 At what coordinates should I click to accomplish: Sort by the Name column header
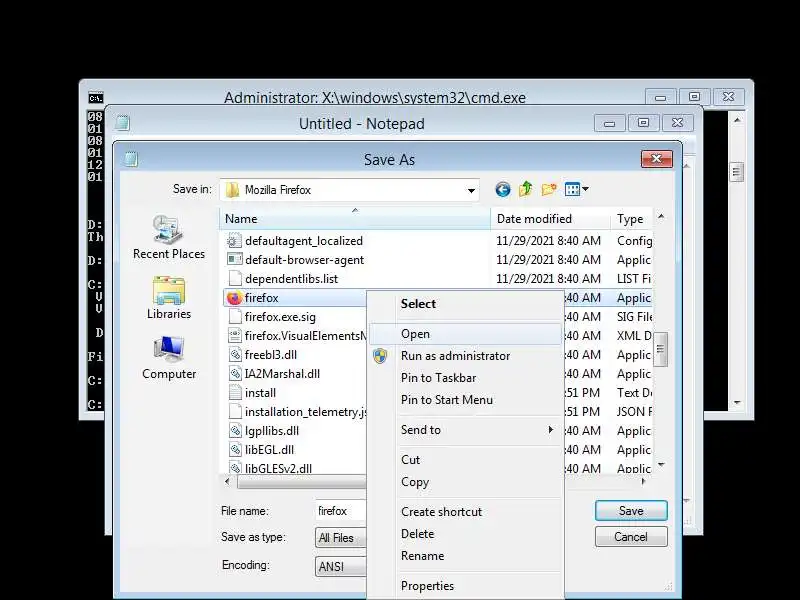(355, 219)
